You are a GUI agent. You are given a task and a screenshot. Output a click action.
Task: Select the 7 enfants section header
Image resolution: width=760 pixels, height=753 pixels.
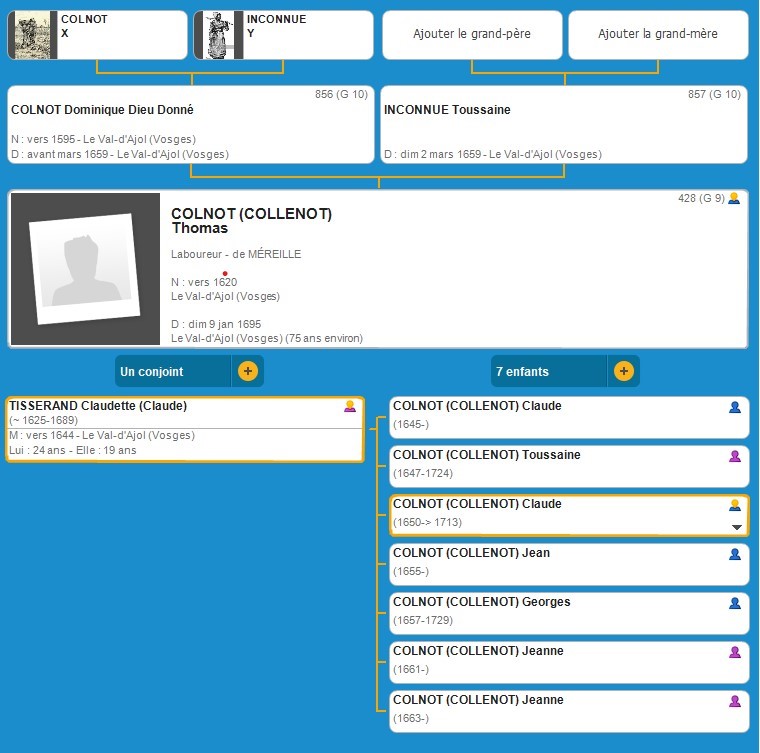[x=548, y=371]
